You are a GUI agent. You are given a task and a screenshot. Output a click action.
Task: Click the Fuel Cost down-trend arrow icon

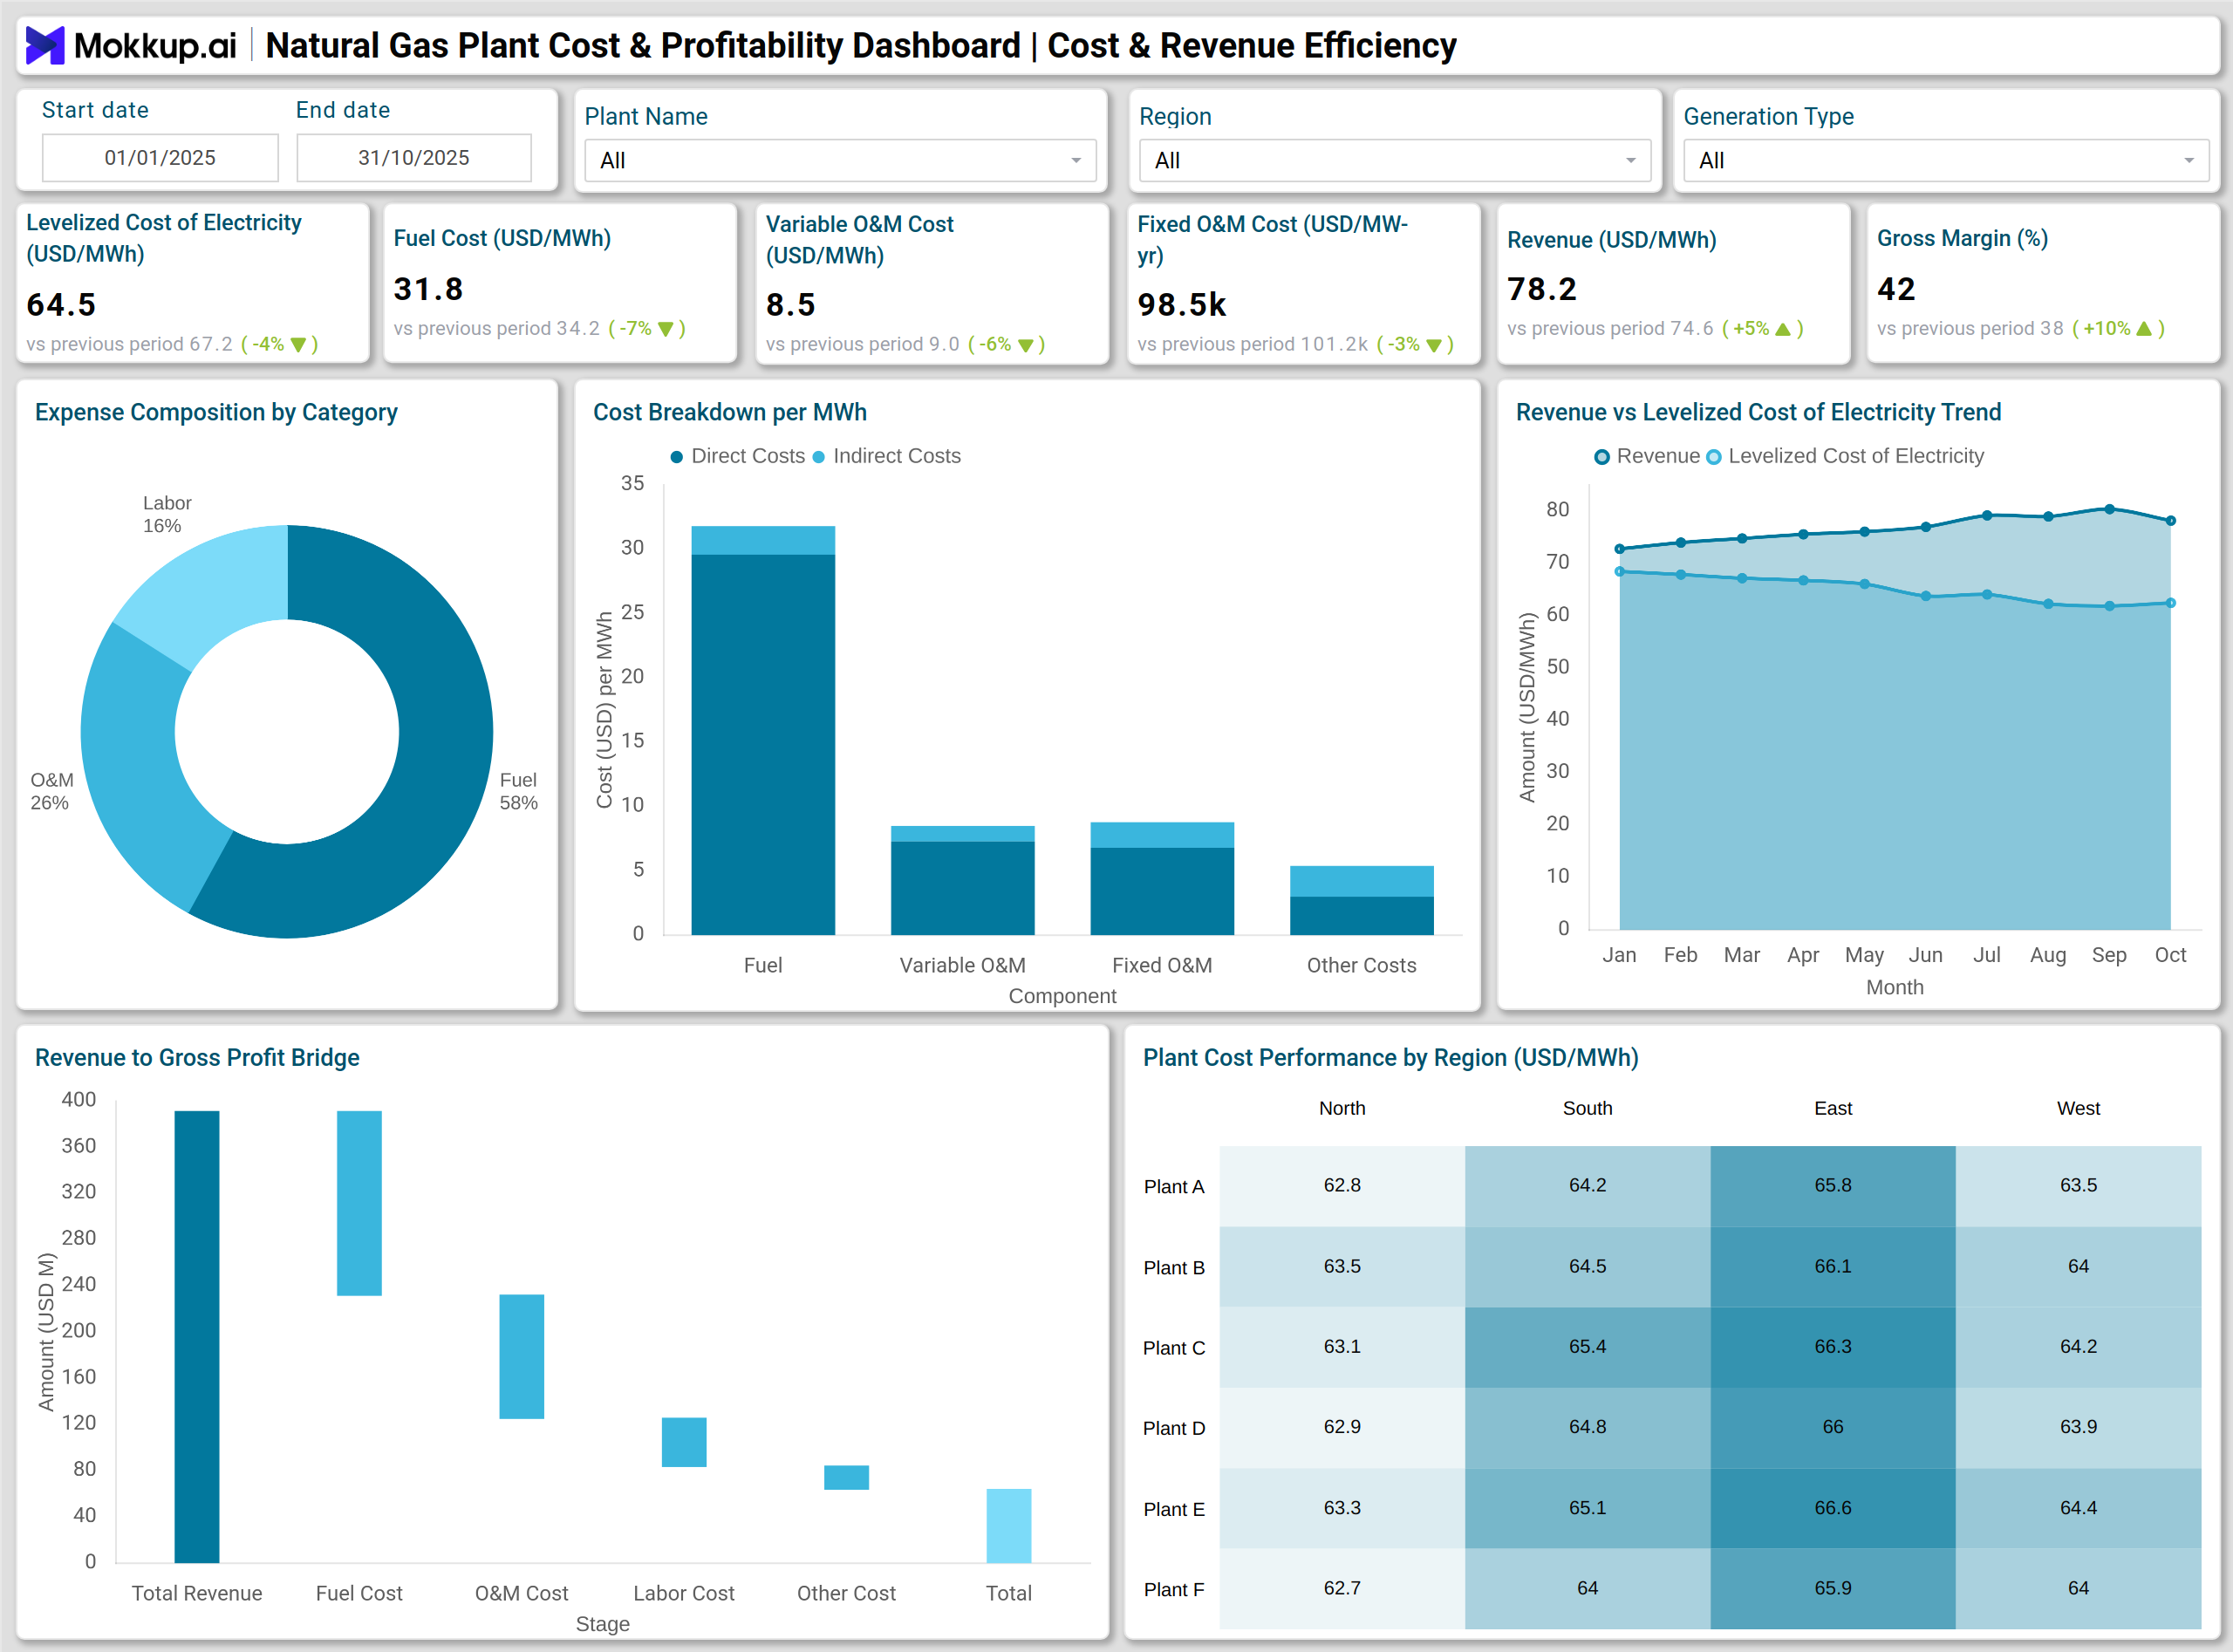click(x=666, y=329)
